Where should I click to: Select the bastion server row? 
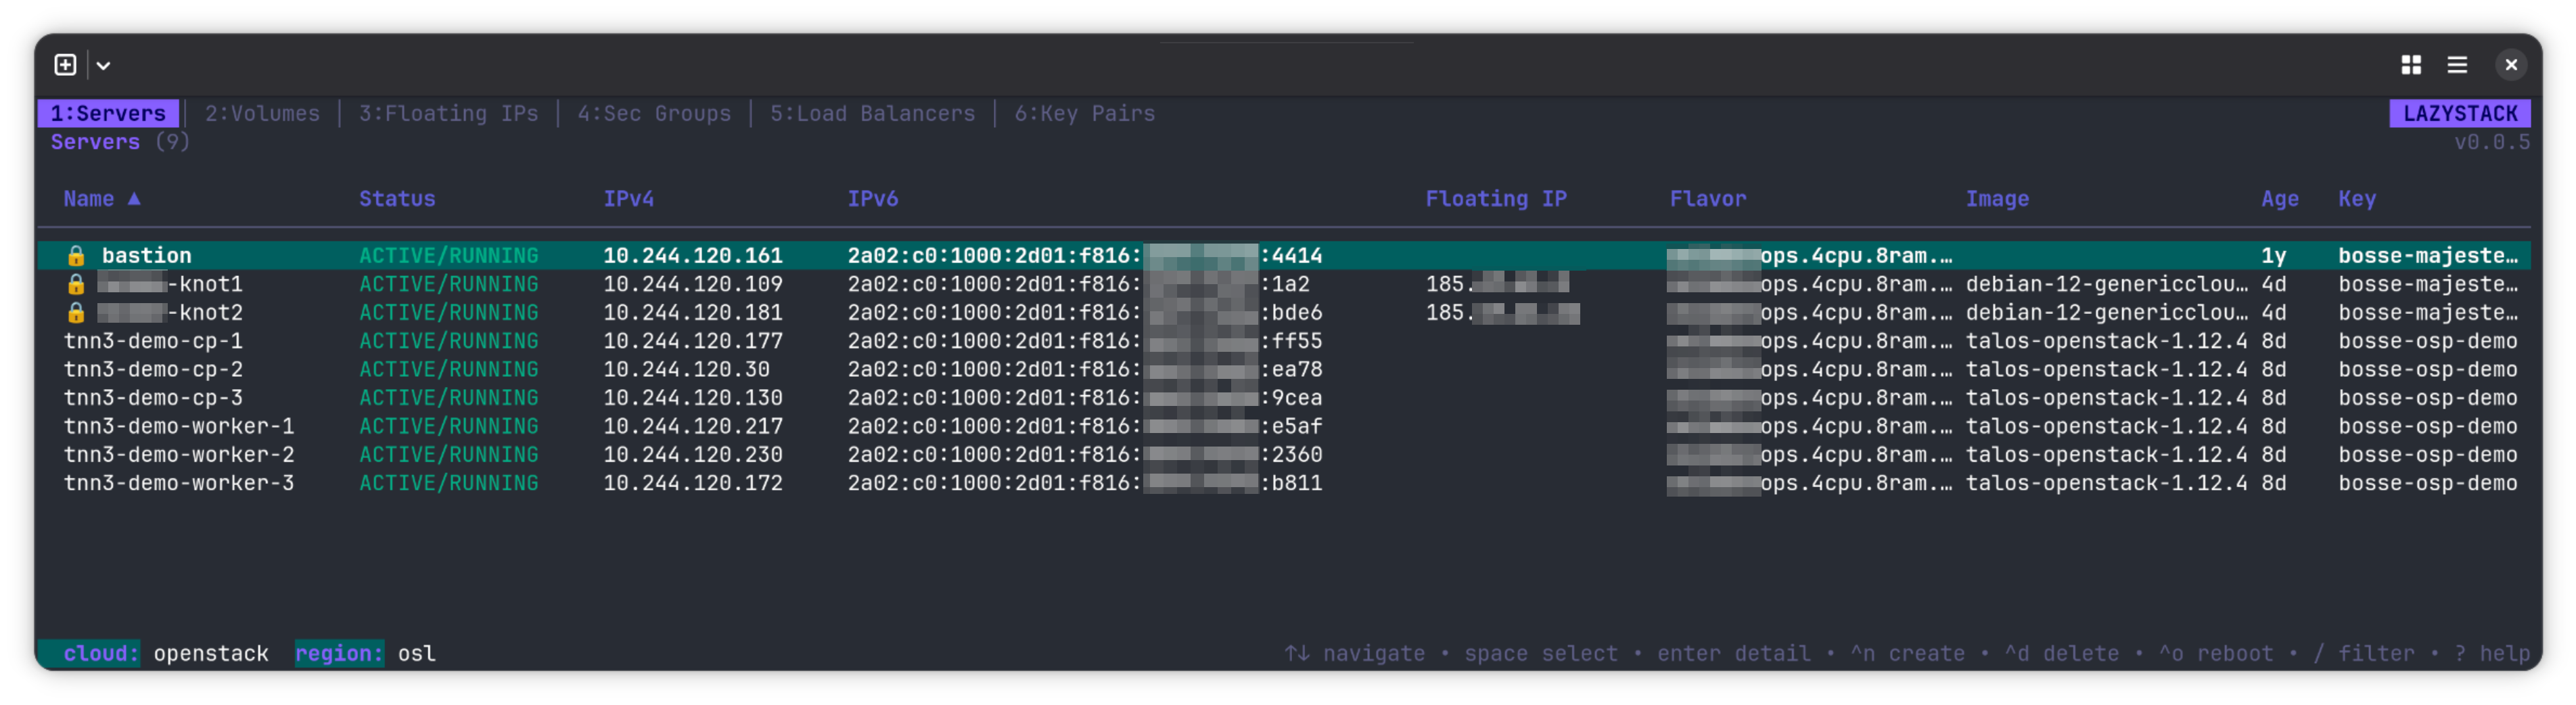coord(1284,255)
